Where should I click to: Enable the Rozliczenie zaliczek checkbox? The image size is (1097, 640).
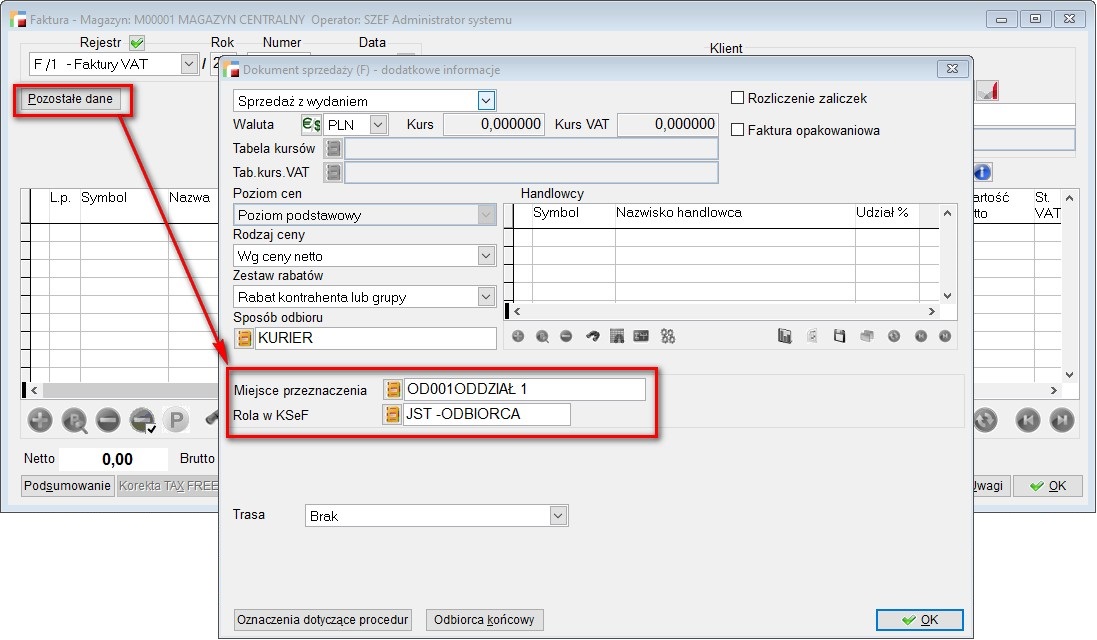[x=738, y=98]
